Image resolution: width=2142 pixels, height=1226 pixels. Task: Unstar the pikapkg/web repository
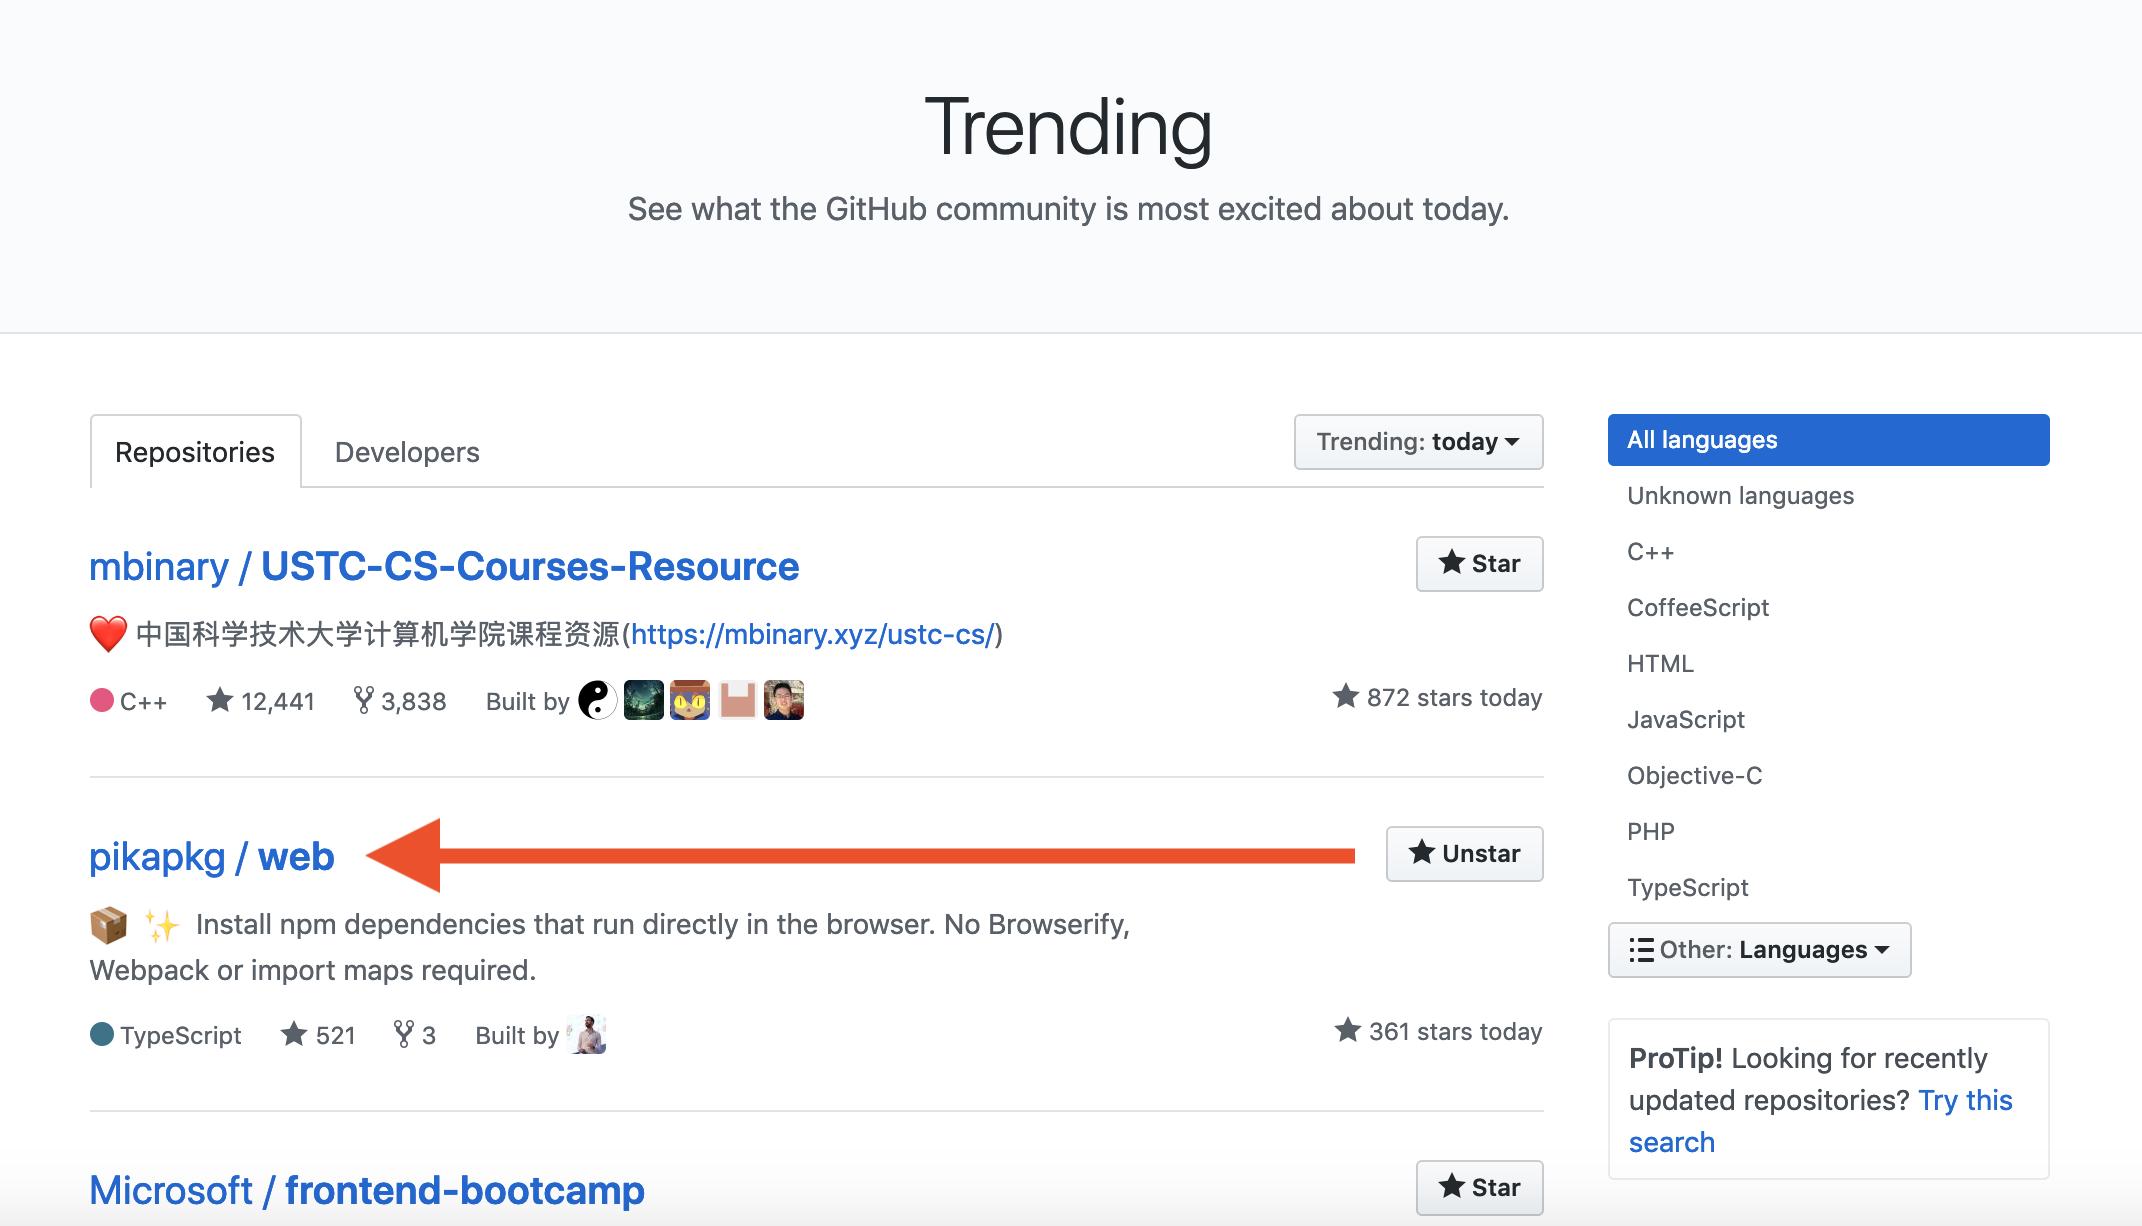(1464, 854)
